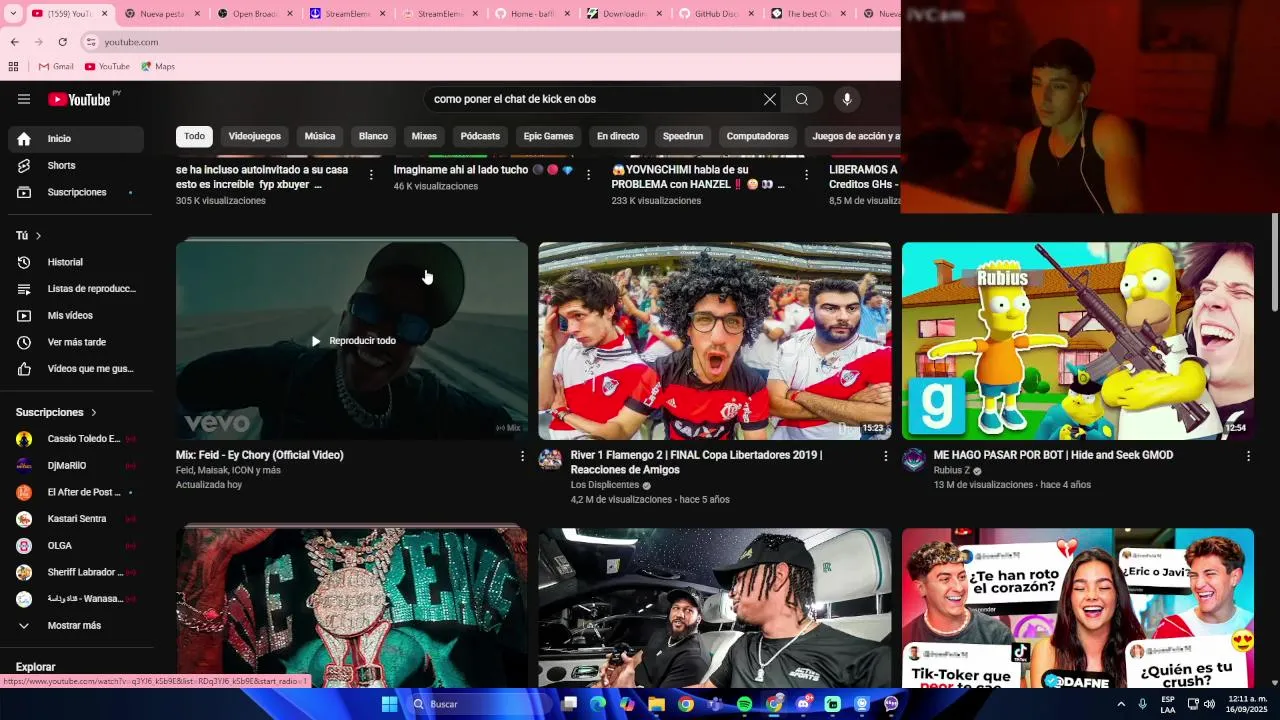Open Sheriff Labrador subscription channel
This screenshot has height=720, width=1280.
(x=76, y=572)
